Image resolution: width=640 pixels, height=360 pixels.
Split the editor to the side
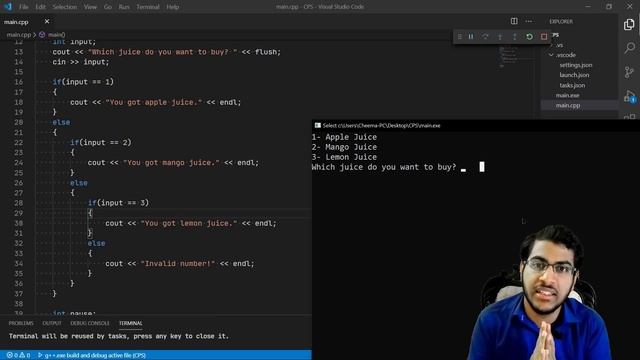514,21
